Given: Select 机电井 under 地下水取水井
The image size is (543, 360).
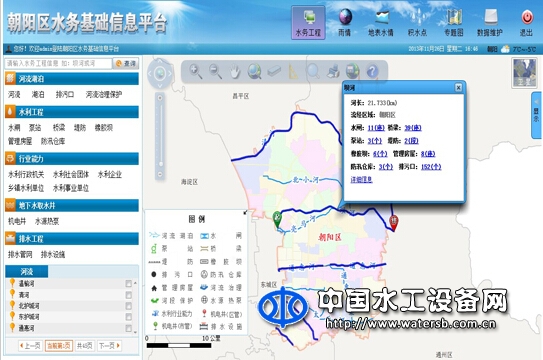Looking at the screenshot, I should [x=17, y=221].
